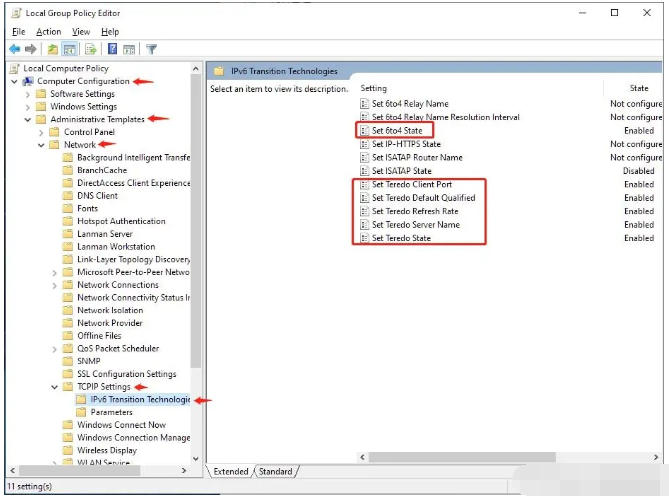Click the State column header
The image size is (669, 500).
tap(639, 88)
